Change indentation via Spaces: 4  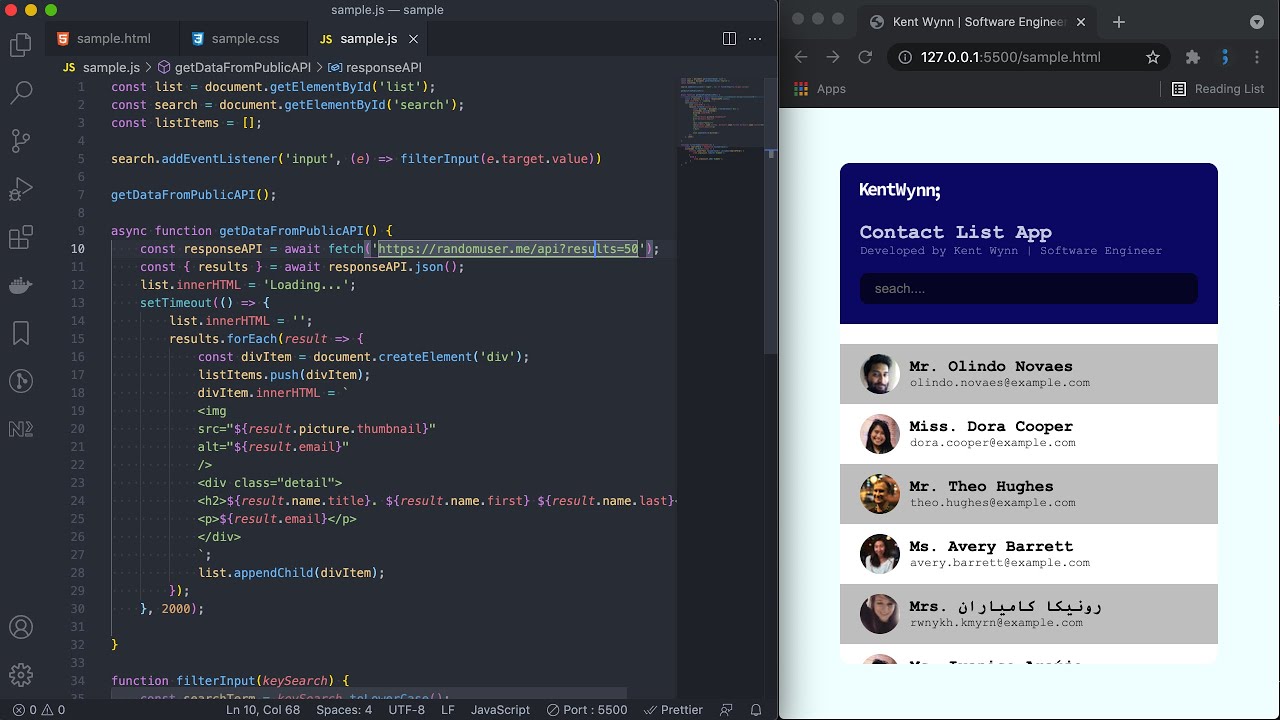(x=344, y=710)
